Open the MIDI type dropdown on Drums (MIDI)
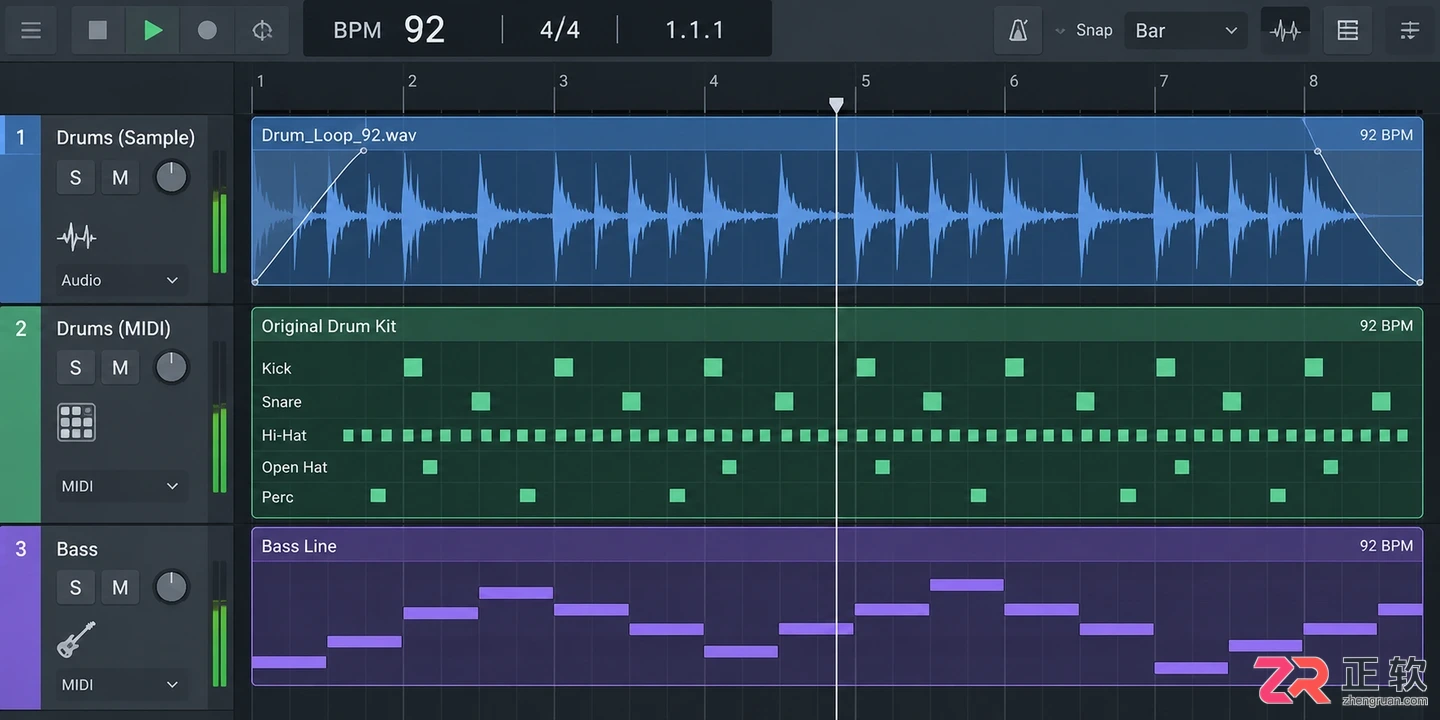 point(120,486)
